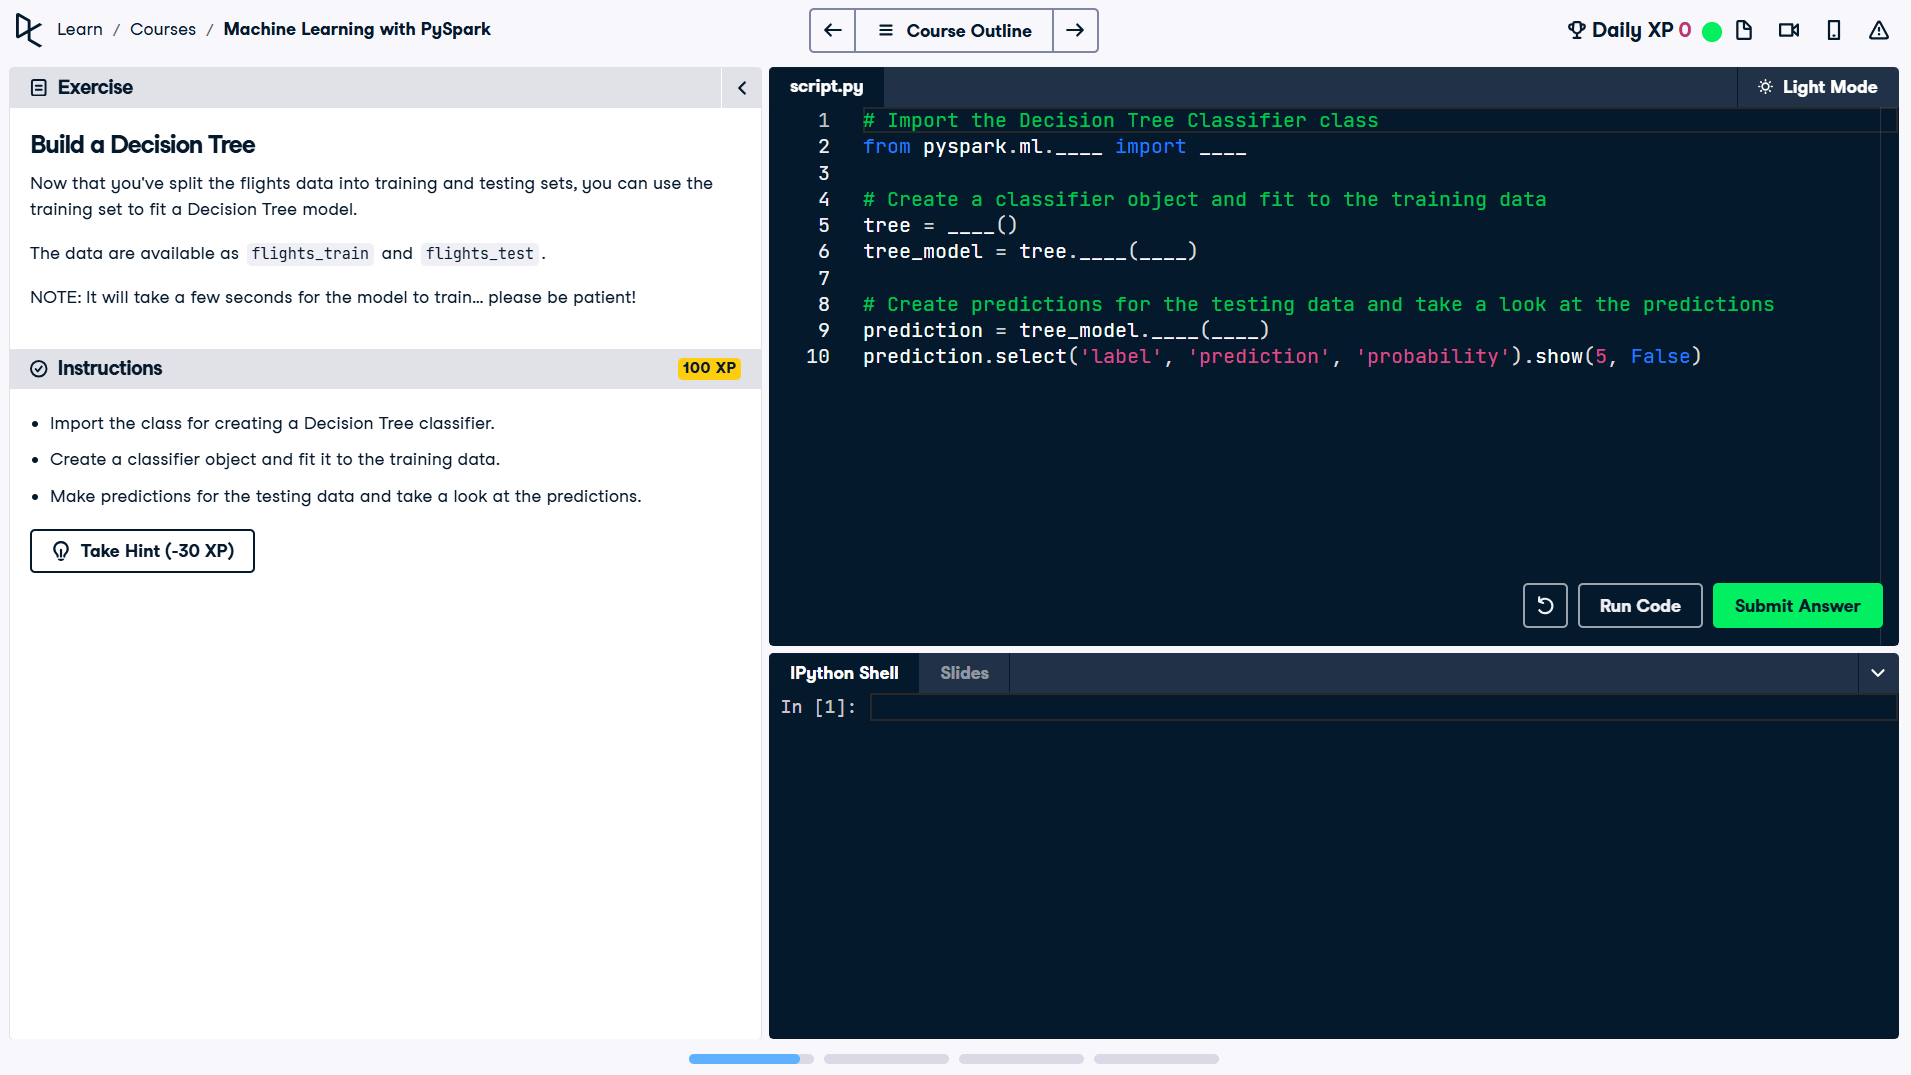The height and width of the screenshot is (1075, 1911).
Task: Go to next exercise arrow
Action: 1075,30
